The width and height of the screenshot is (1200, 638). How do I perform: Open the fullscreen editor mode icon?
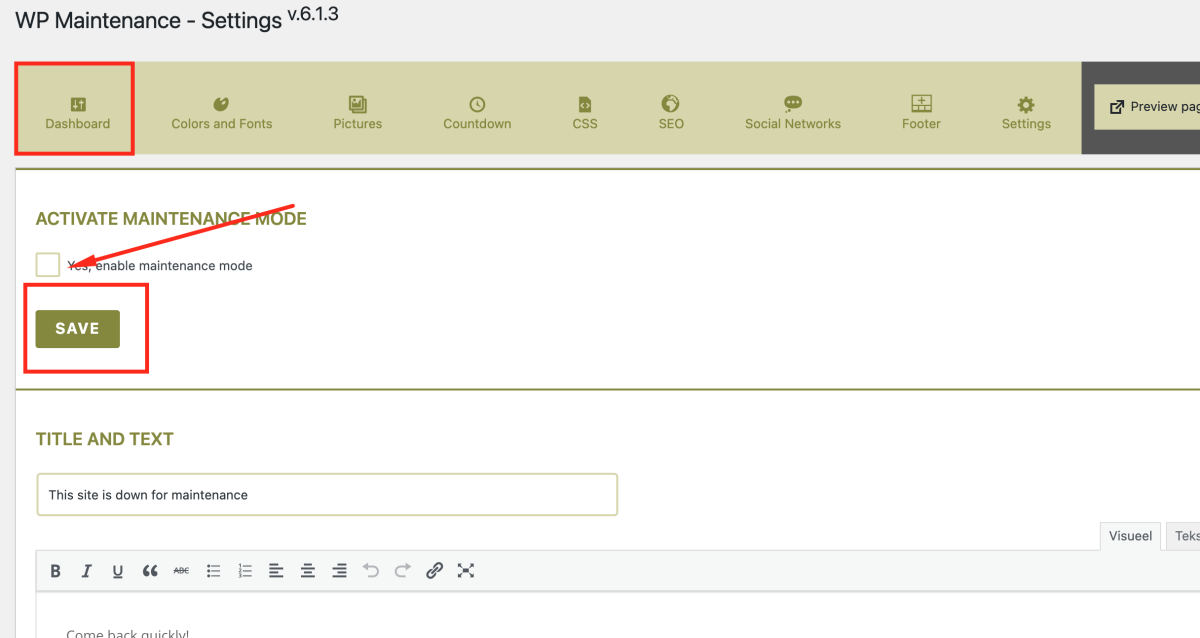[x=465, y=571]
